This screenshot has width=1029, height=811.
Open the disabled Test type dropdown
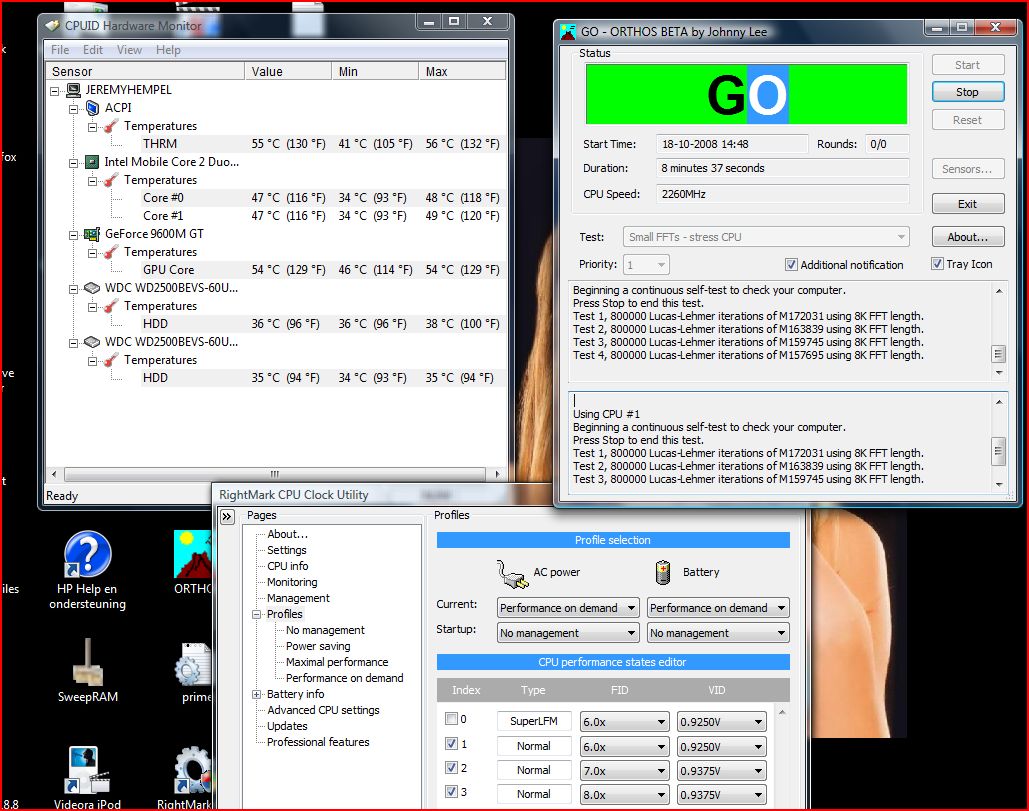pyautogui.click(x=766, y=237)
